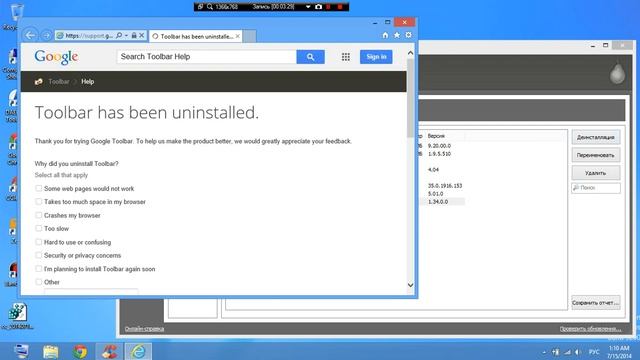
Task: Select the version 9.20.00.0 row
Action: [x=439, y=146]
